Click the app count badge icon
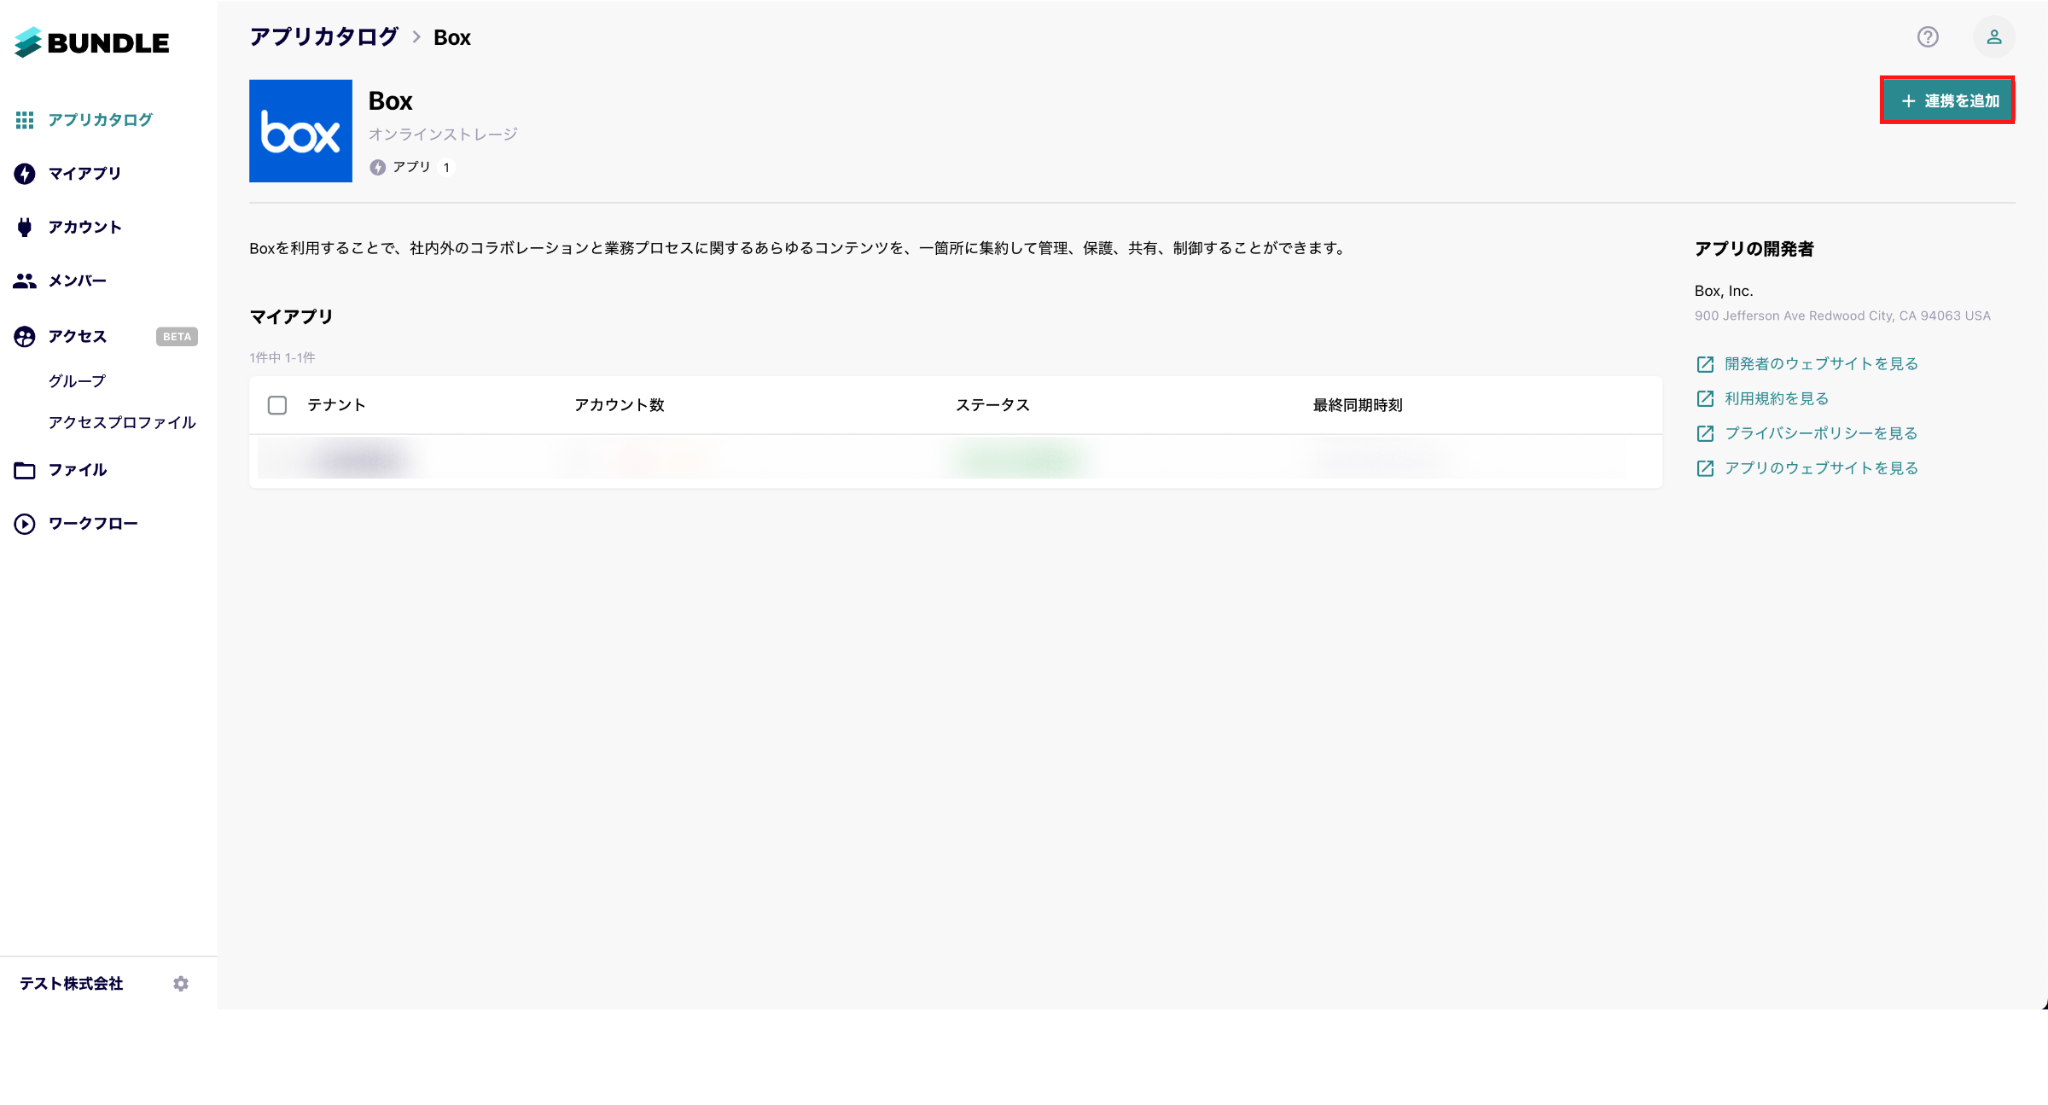This screenshot has width=2048, height=1105. [378, 168]
